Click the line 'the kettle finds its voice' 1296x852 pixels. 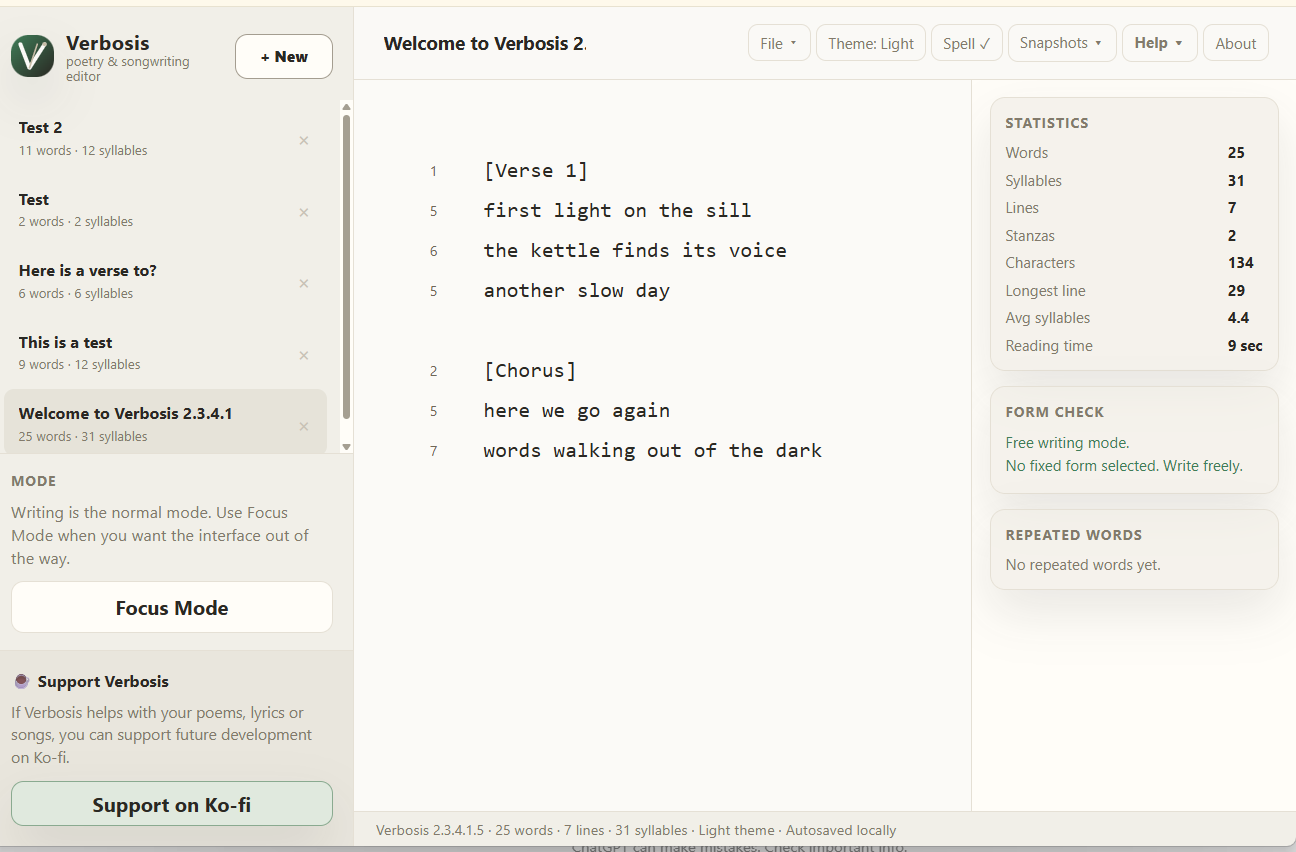point(635,251)
